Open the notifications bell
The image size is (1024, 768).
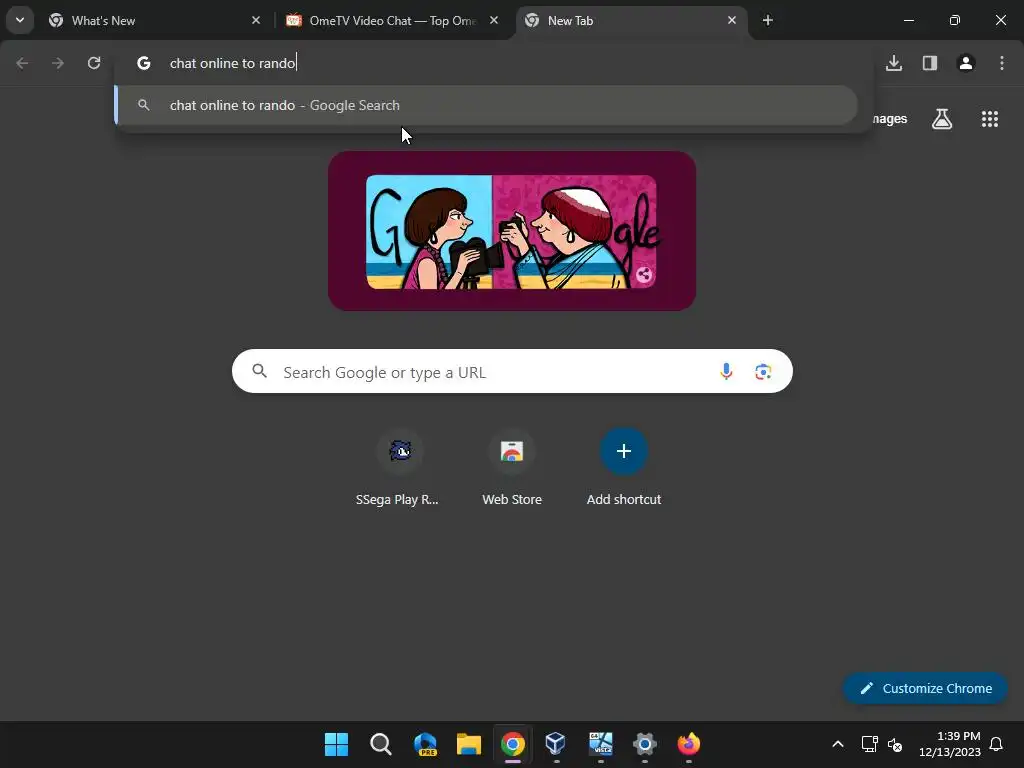tap(997, 744)
